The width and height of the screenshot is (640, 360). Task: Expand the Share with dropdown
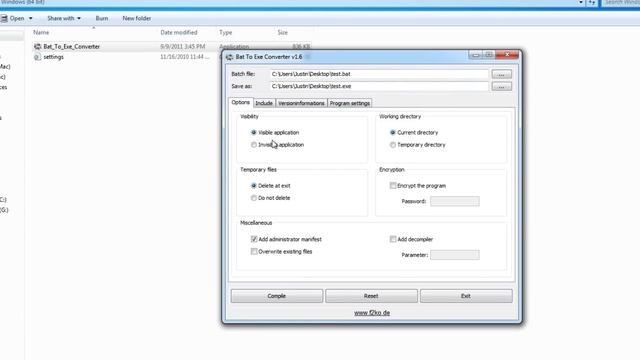79,18
